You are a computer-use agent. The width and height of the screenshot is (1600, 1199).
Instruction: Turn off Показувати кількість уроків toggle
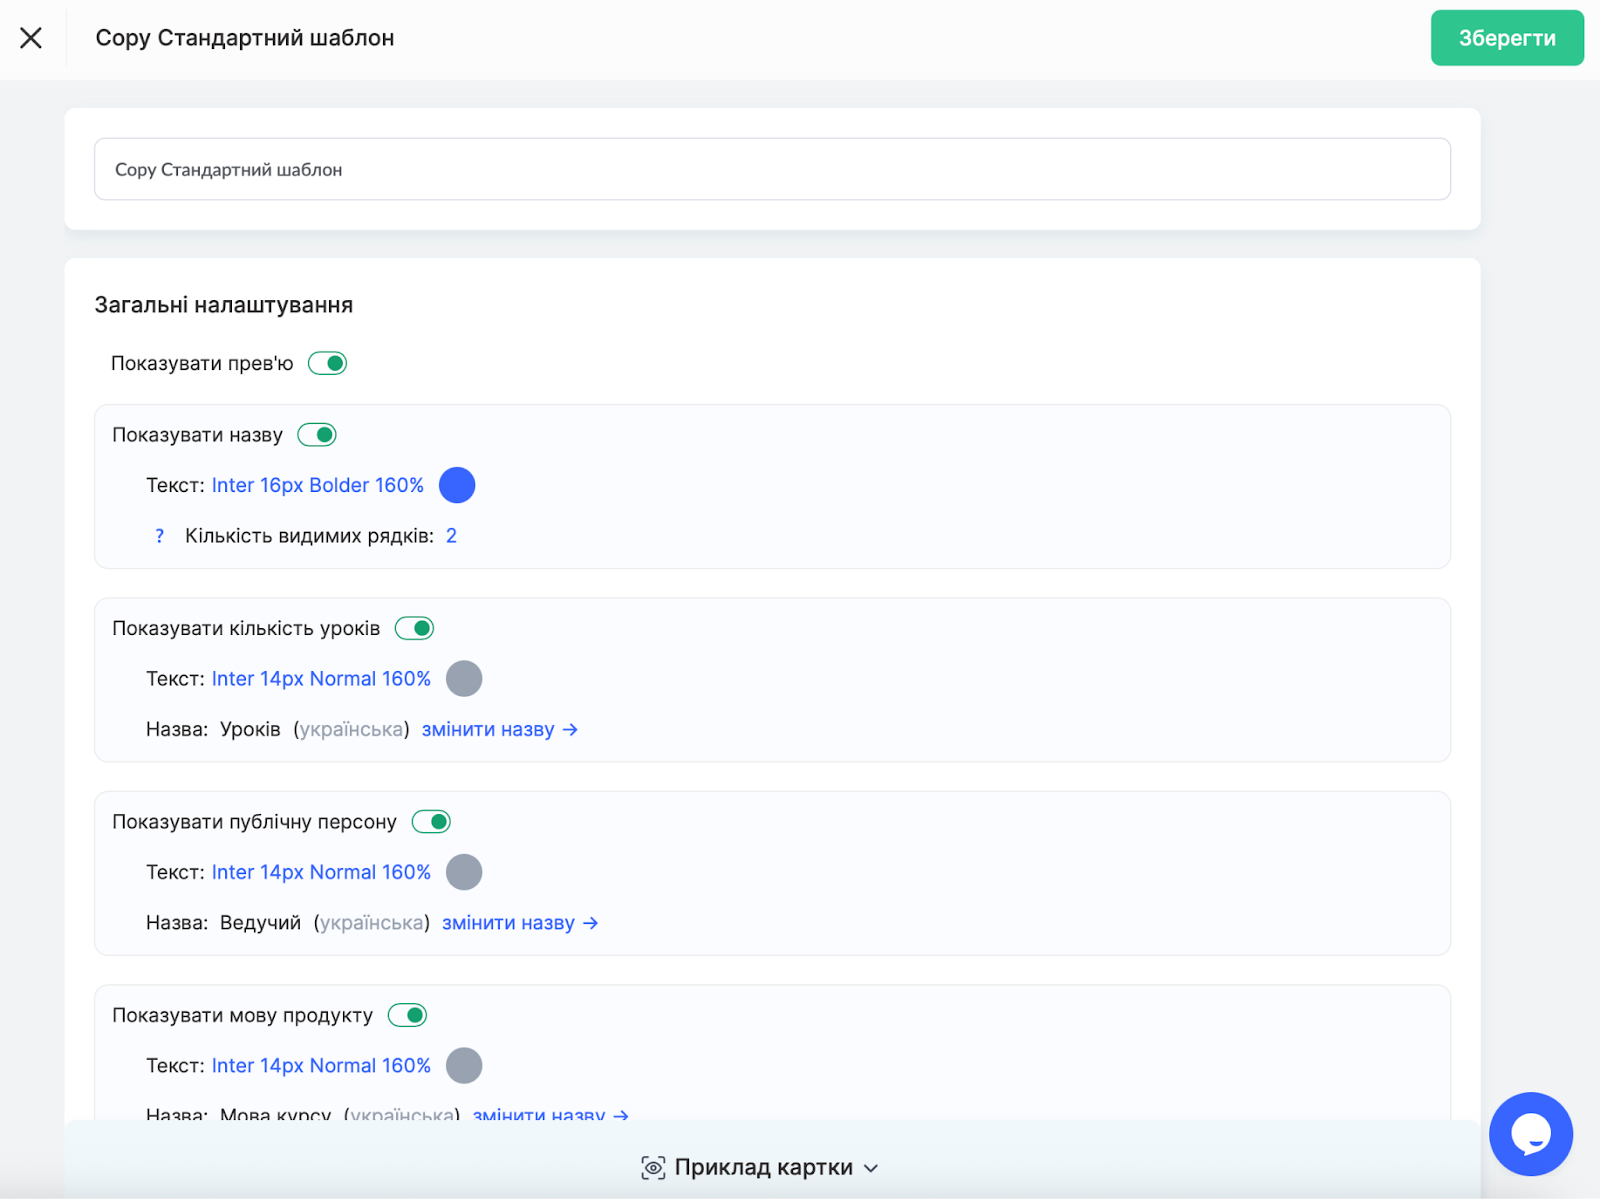414,628
